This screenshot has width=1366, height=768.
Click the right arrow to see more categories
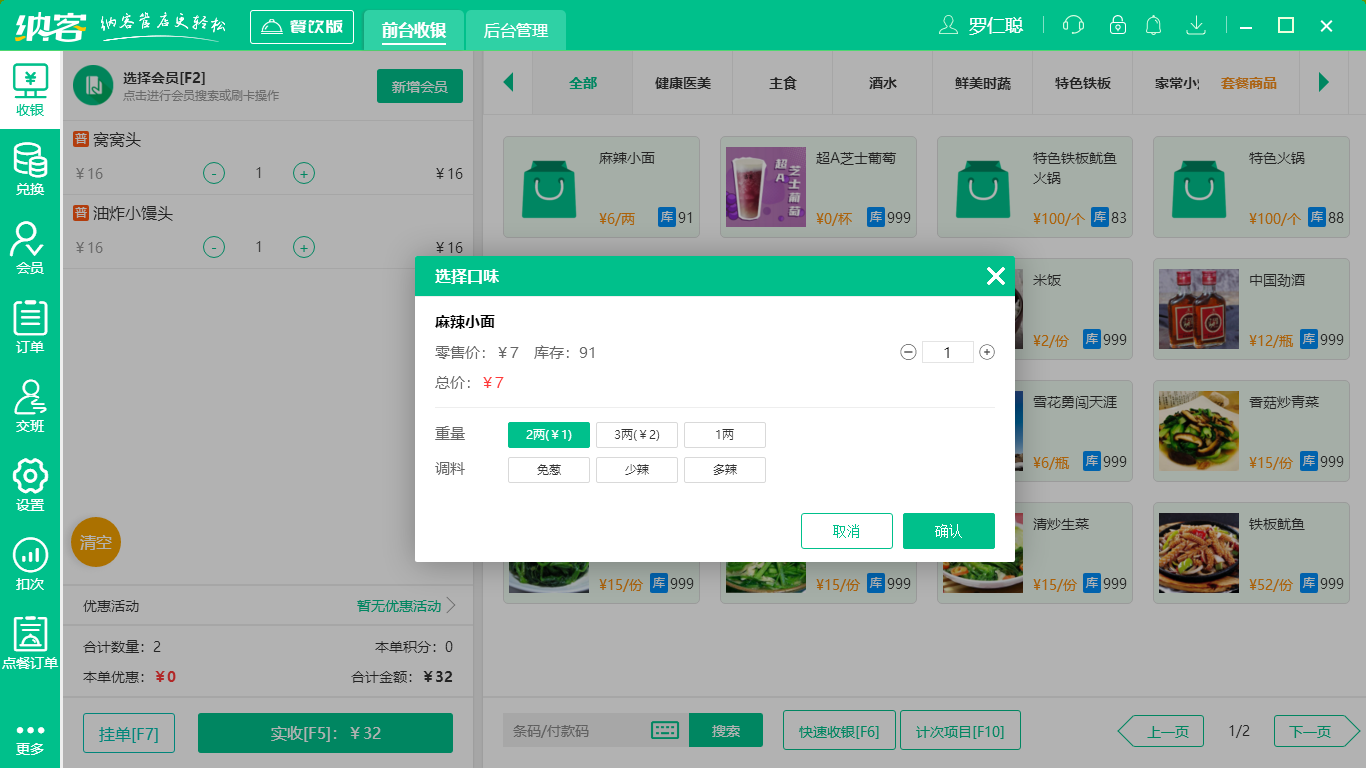click(x=1326, y=84)
